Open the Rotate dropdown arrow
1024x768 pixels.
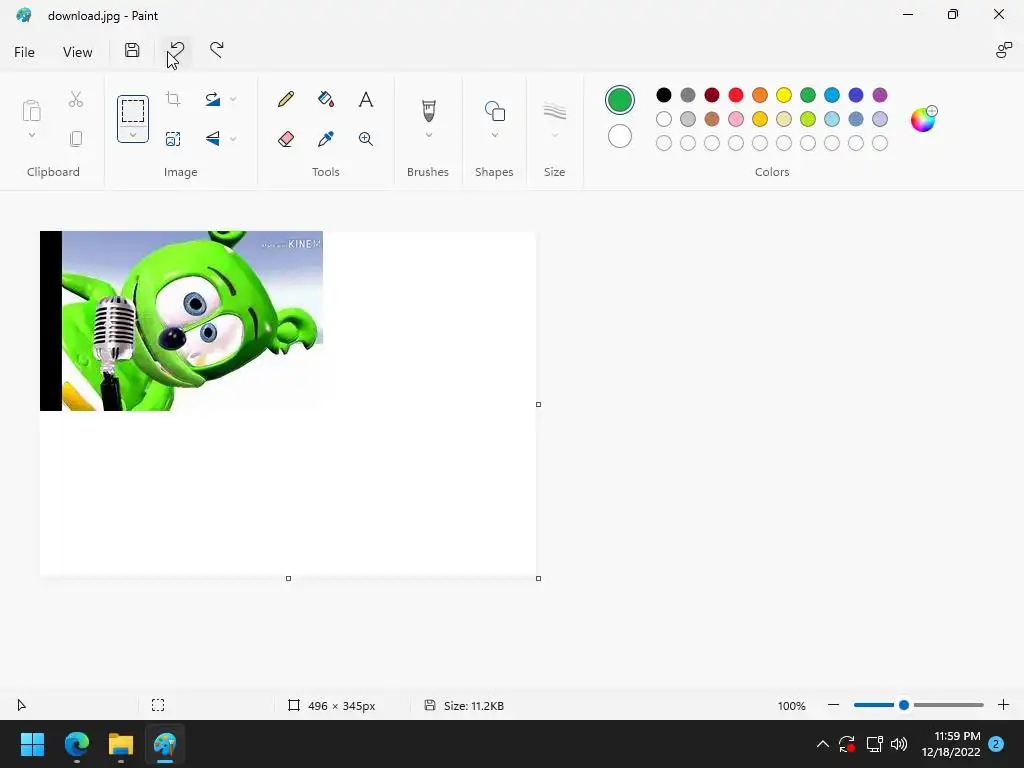pyautogui.click(x=233, y=99)
